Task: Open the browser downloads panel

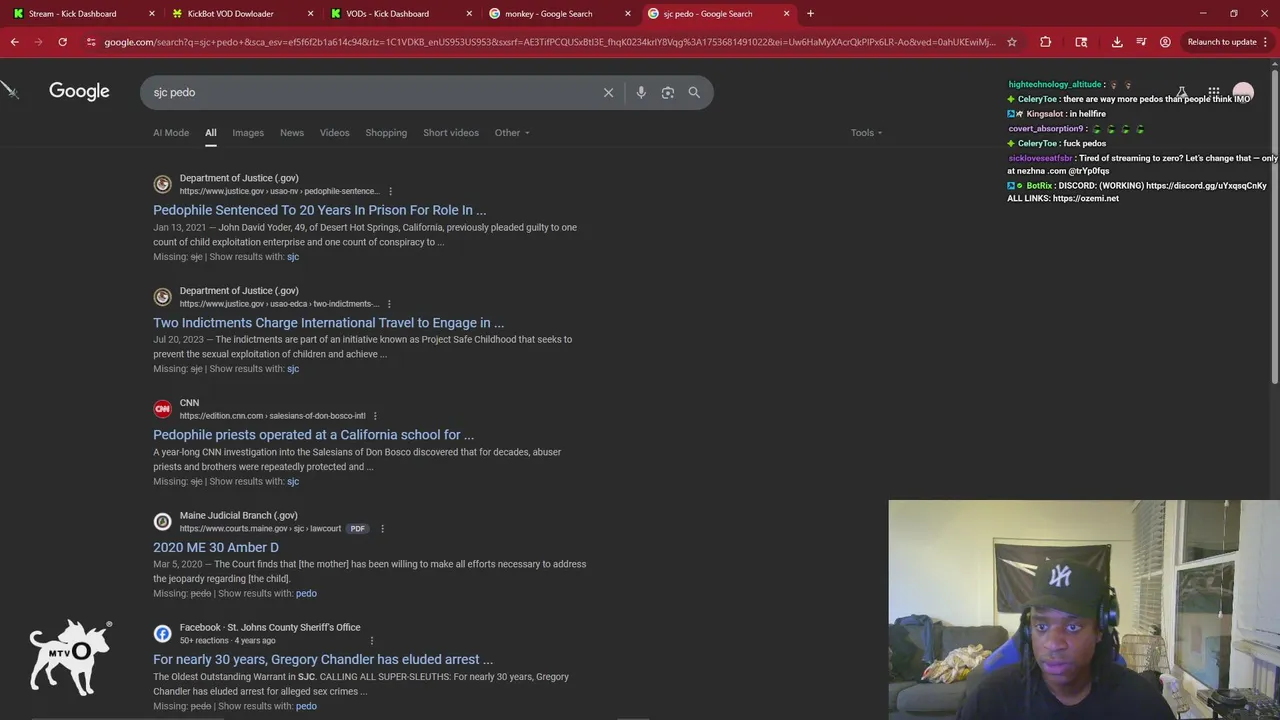Action: pos(1117,42)
